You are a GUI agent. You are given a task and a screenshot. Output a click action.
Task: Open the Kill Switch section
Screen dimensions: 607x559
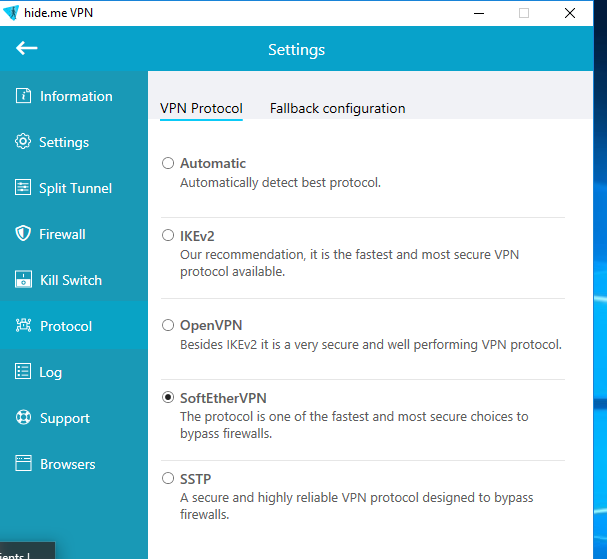click(74, 280)
